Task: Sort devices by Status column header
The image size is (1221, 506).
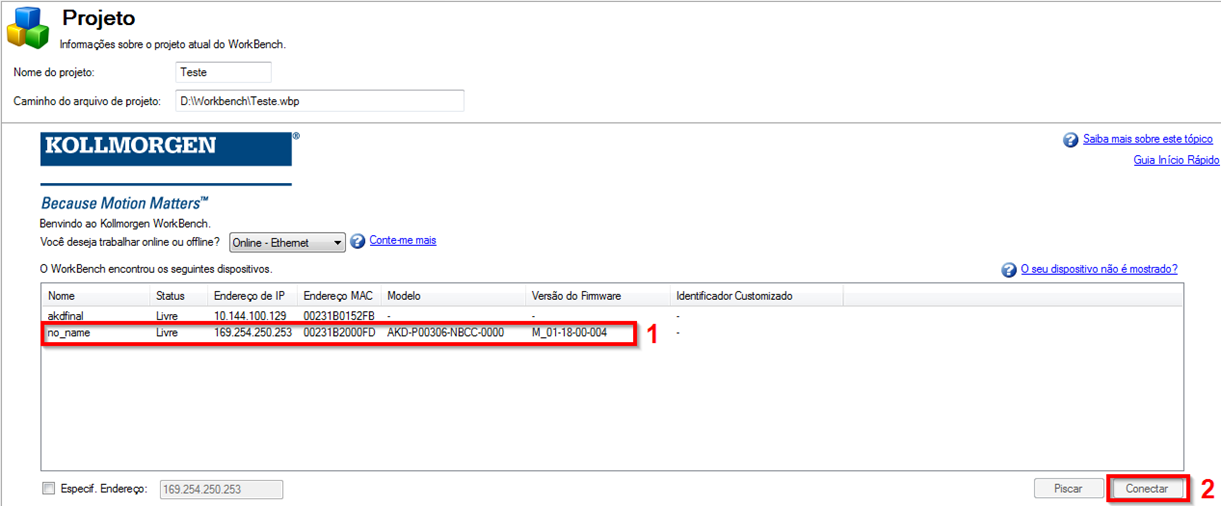Action: 180,296
